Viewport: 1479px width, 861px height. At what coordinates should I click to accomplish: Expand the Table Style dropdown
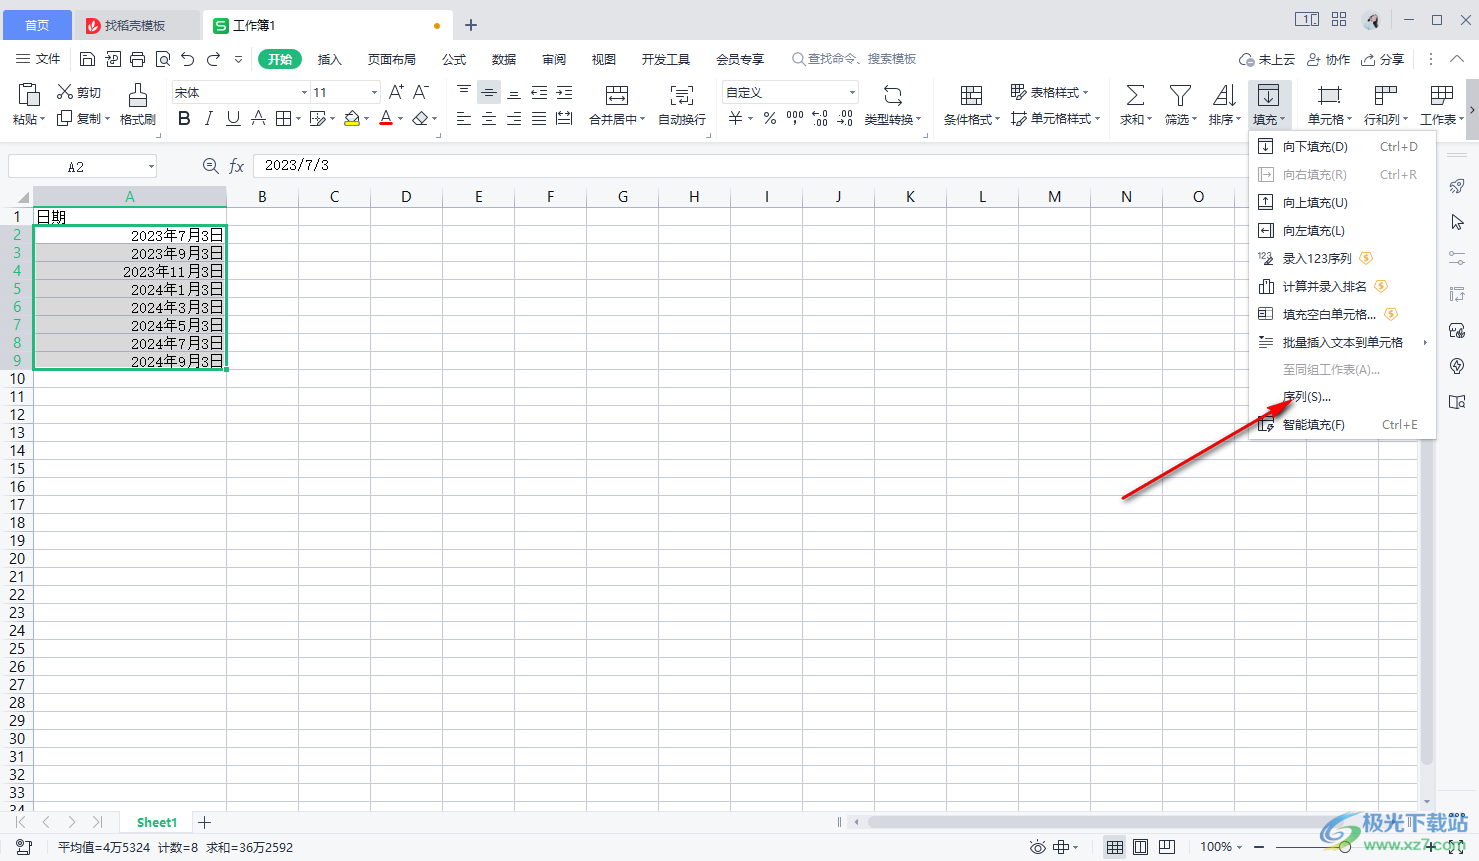click(x=1086, y=92)
